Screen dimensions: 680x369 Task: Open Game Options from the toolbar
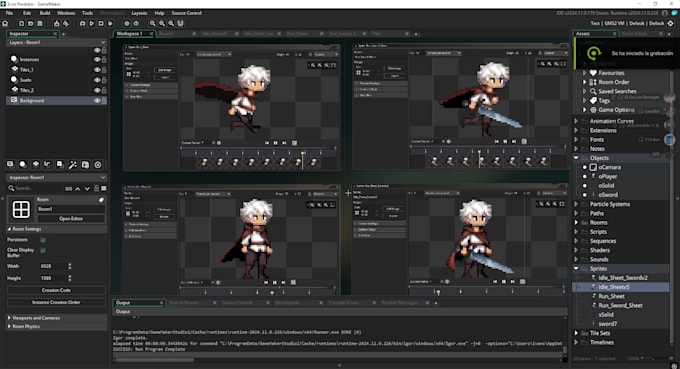coord(127,23)
